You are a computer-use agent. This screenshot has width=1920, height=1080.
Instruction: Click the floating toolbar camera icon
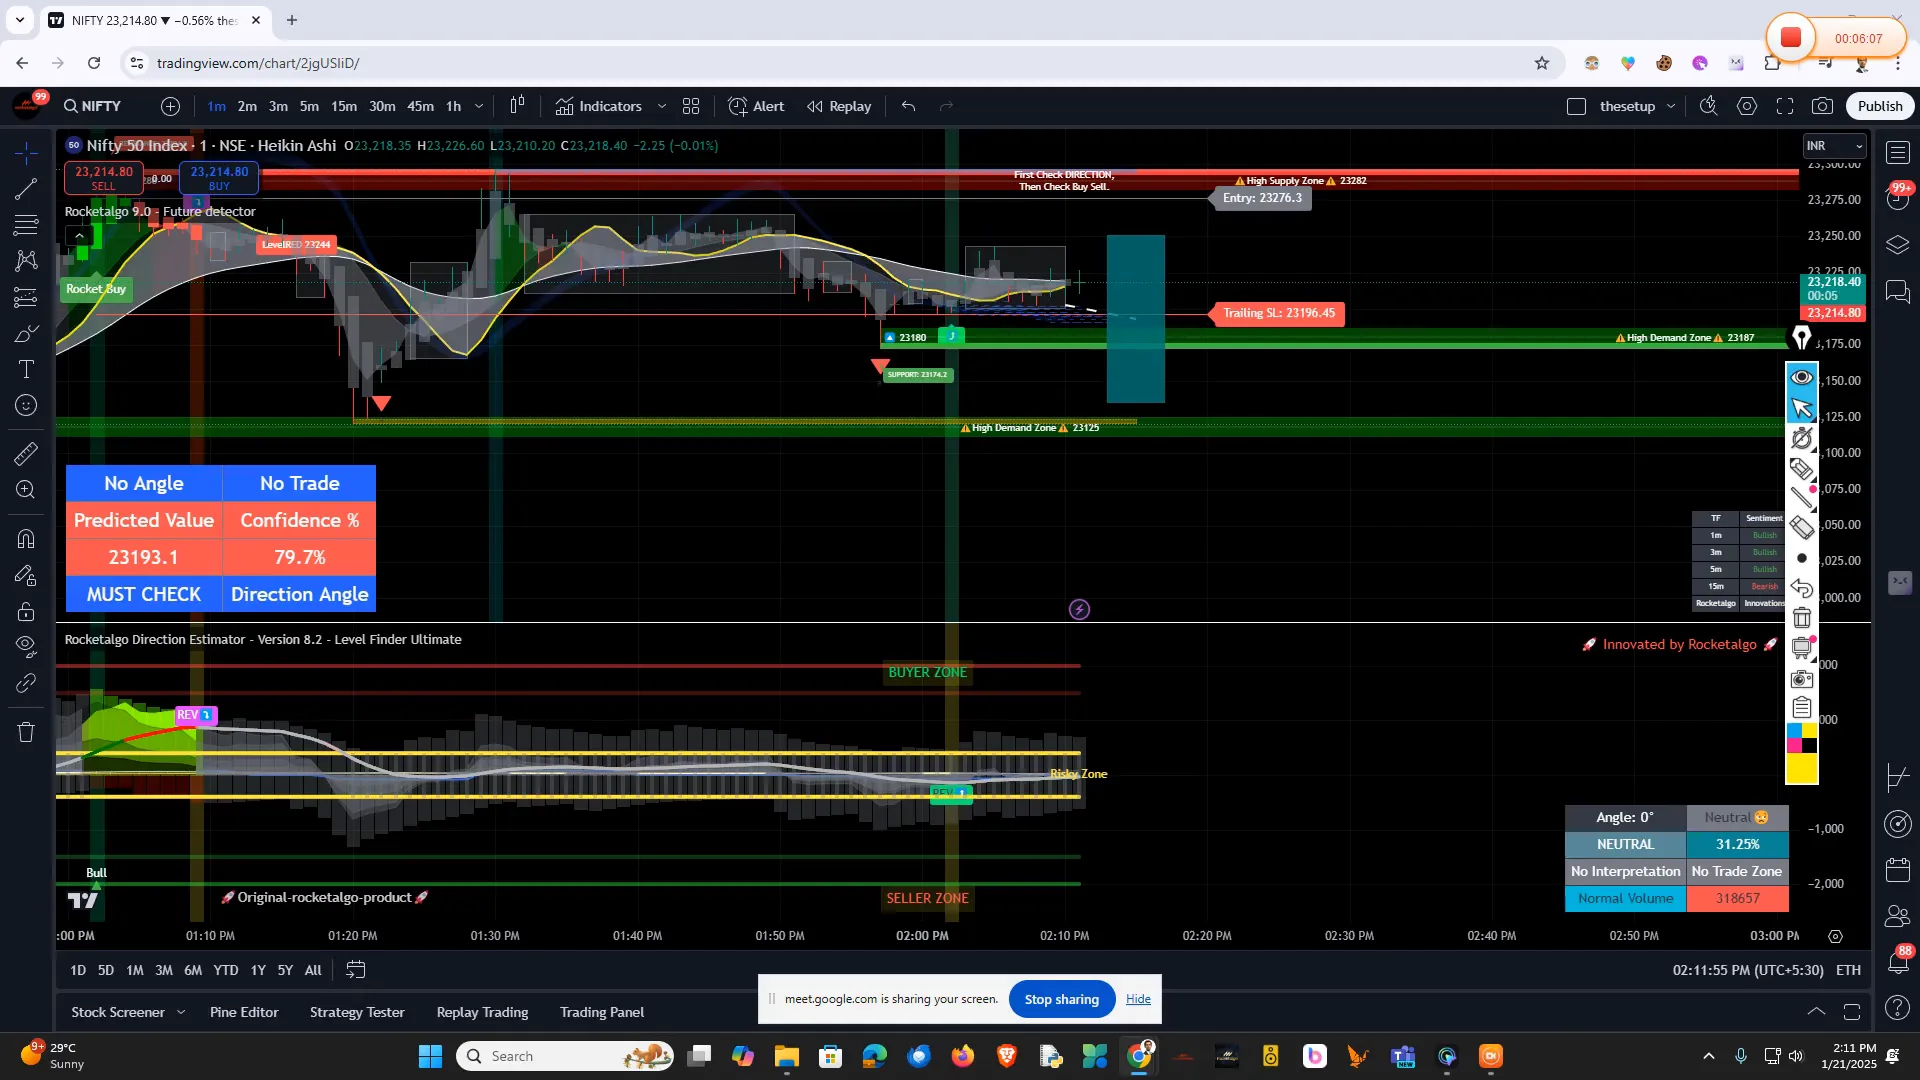pyautogui.click(x=1802, y=679)
